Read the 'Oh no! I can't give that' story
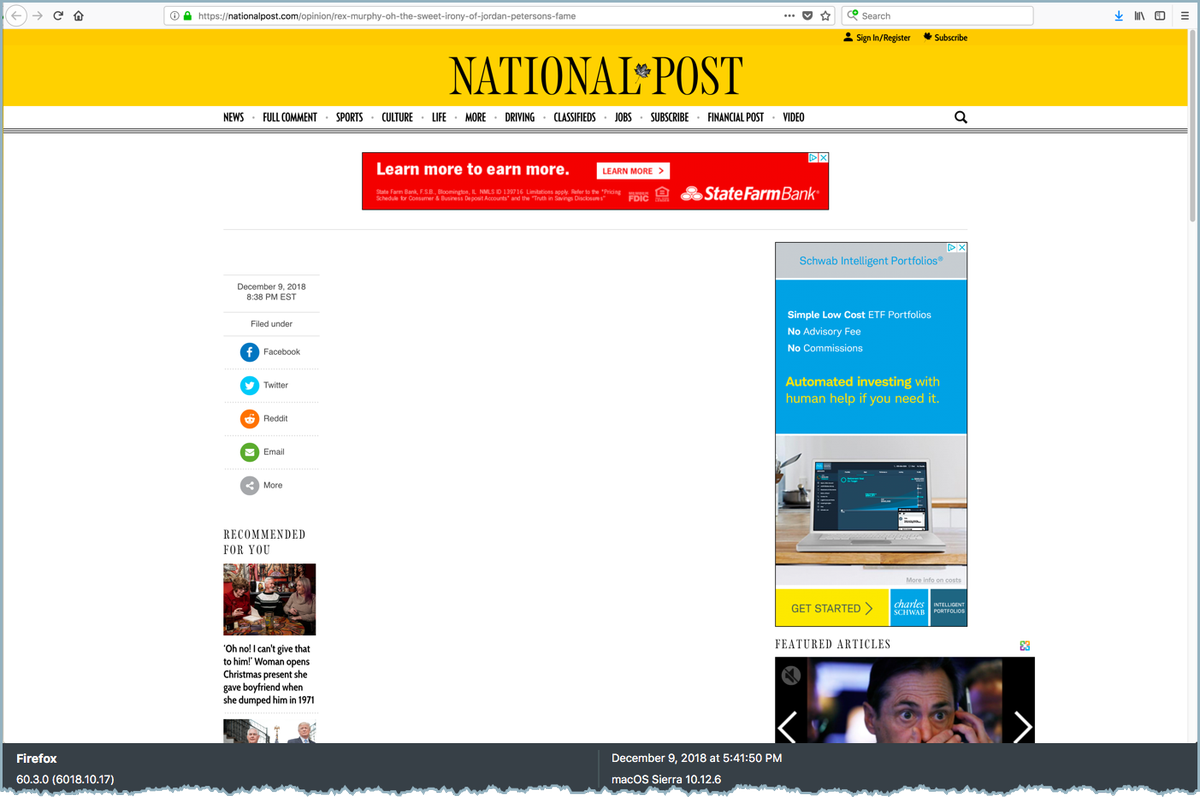This screenshot has width=1200, height=797. tap(268, 675)
